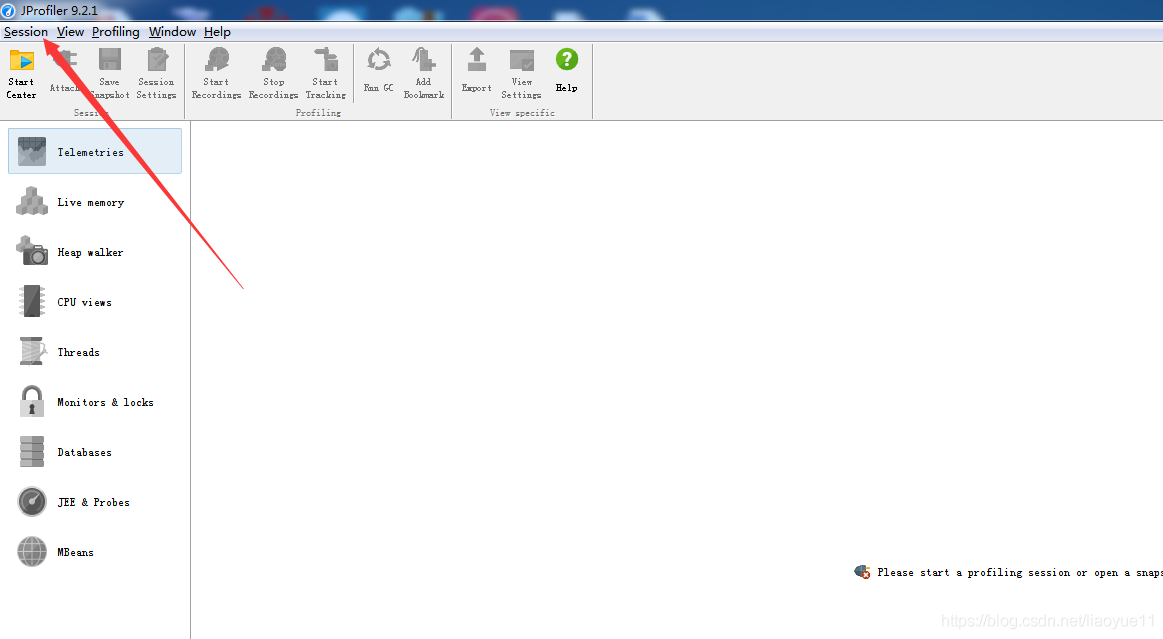Click the status message plug icon
Image resolution: width=1163 pixels, height=639 pixels.
click(x=862, y=572)
